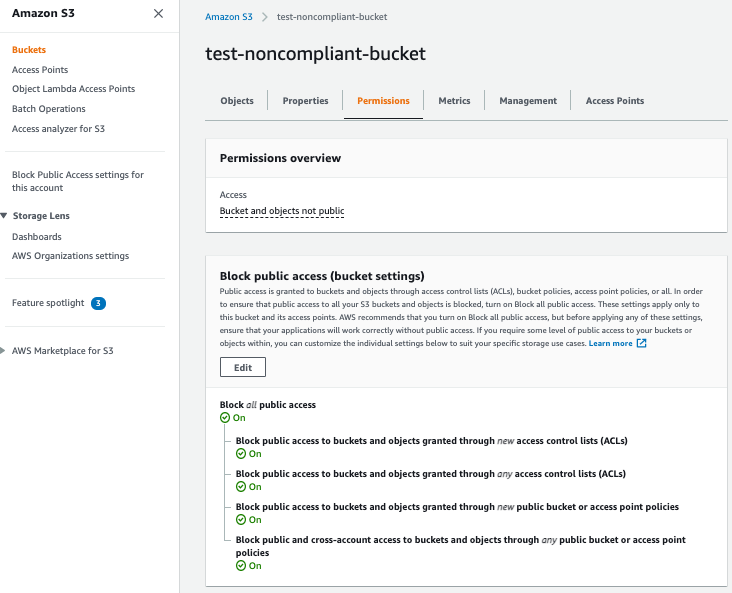Open the Properties tab

tap(305, 101)
